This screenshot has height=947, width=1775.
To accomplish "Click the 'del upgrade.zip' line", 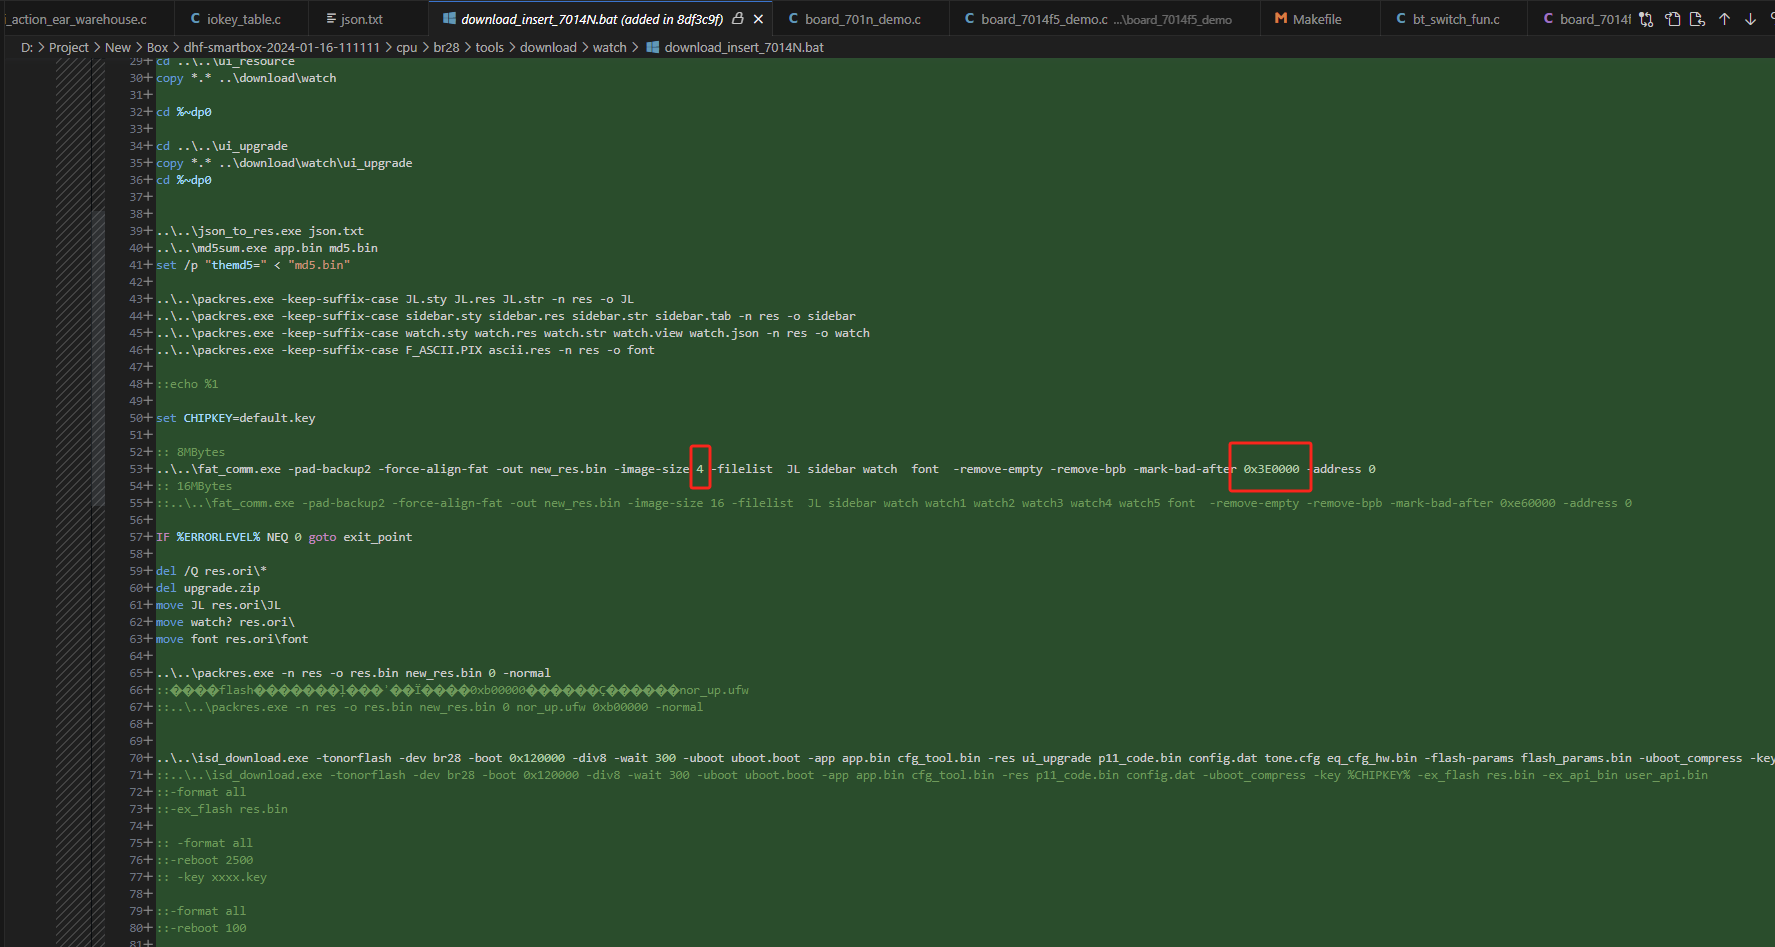I will (x=208, y=588).
